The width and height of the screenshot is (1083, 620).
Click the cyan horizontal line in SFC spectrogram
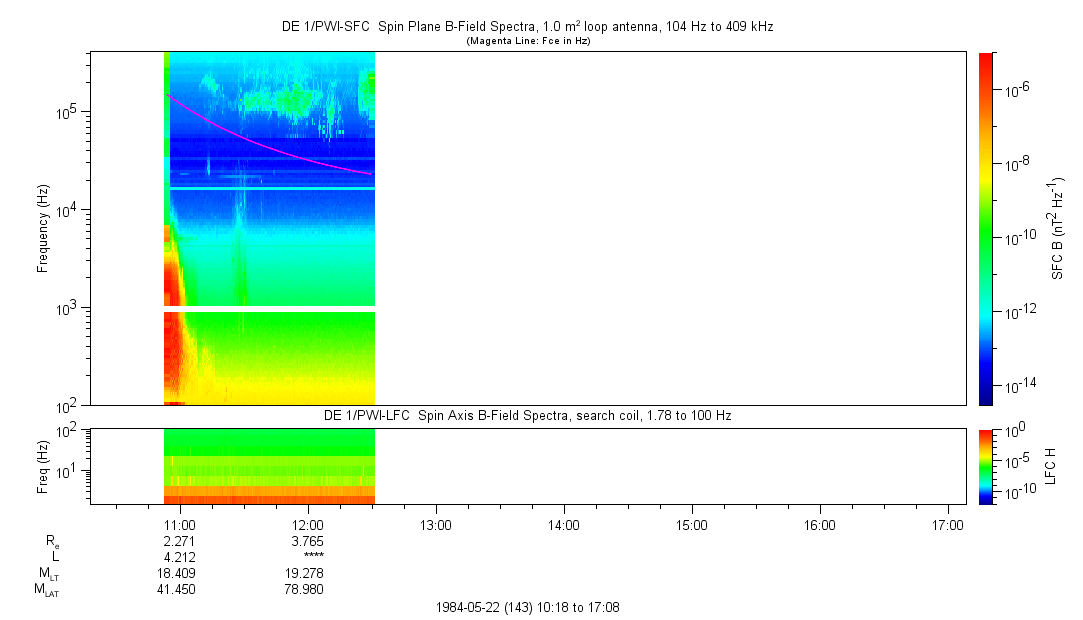[270, 188]
